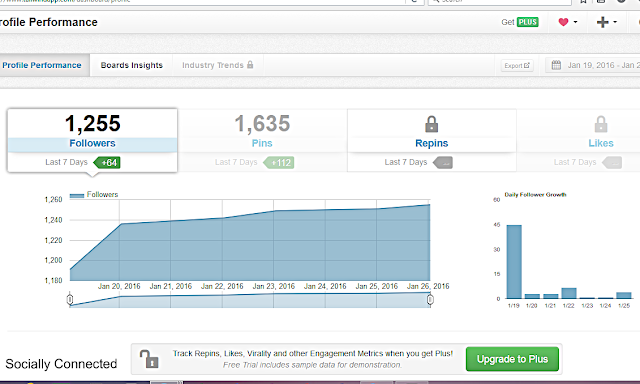Open the locked Industry Trends tab
Image resolution: width=640 pixels, height=384 pixels.
pyautogui.click(x=218, y=65)
